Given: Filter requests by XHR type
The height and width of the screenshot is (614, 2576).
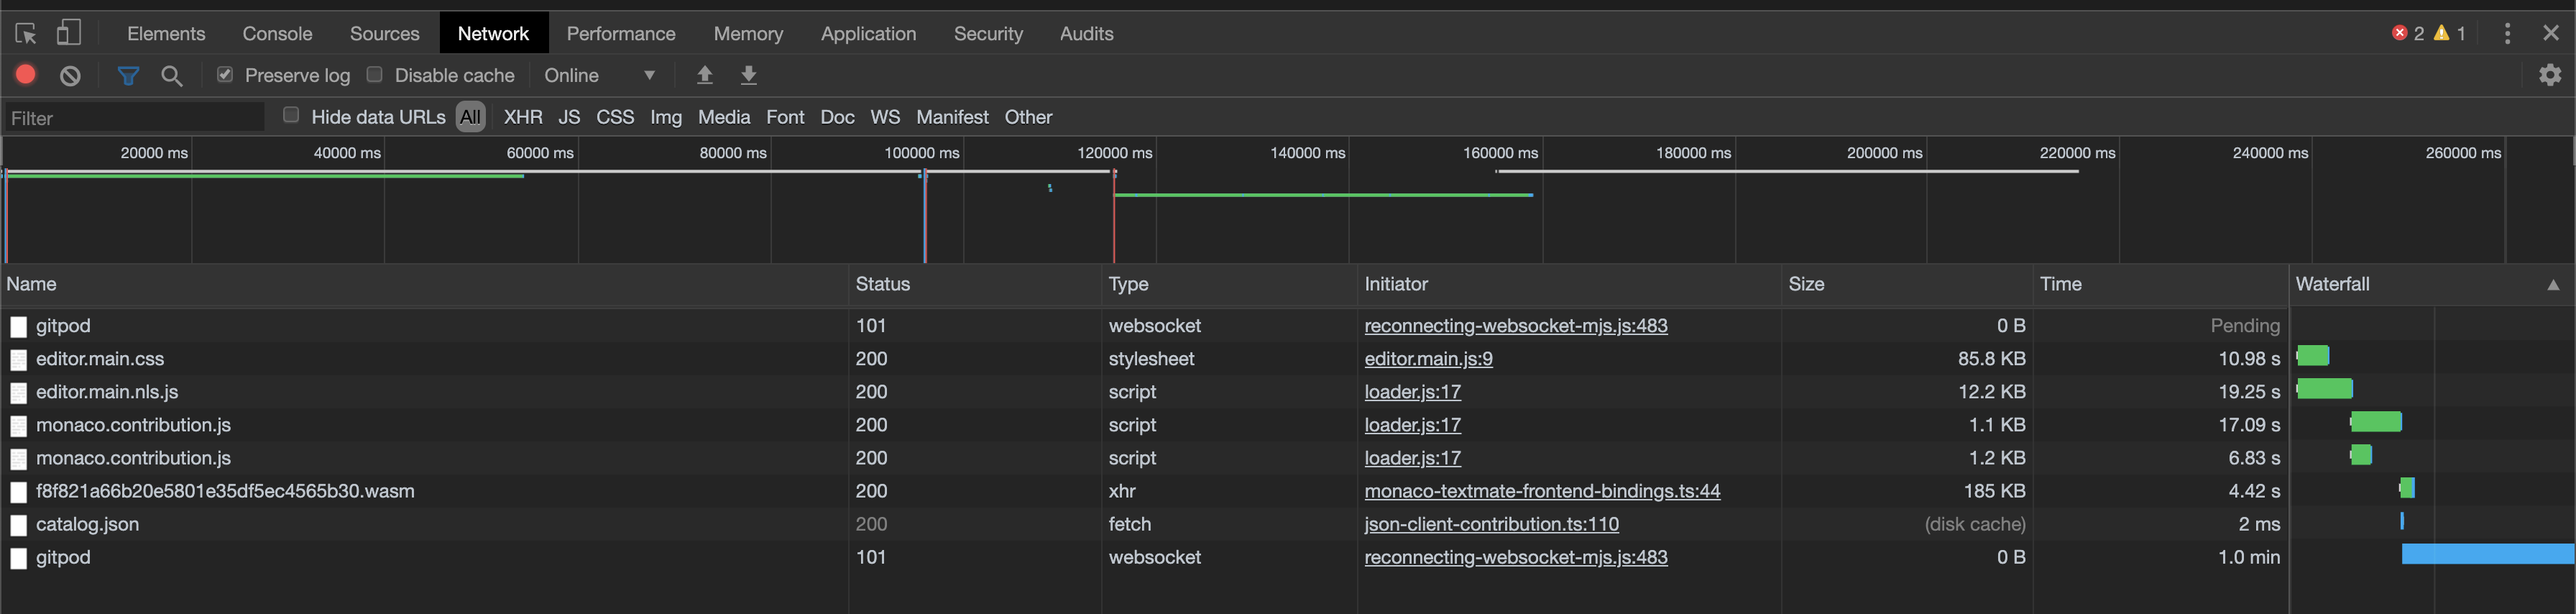Looking at the screenshot, I should point(523,117).
